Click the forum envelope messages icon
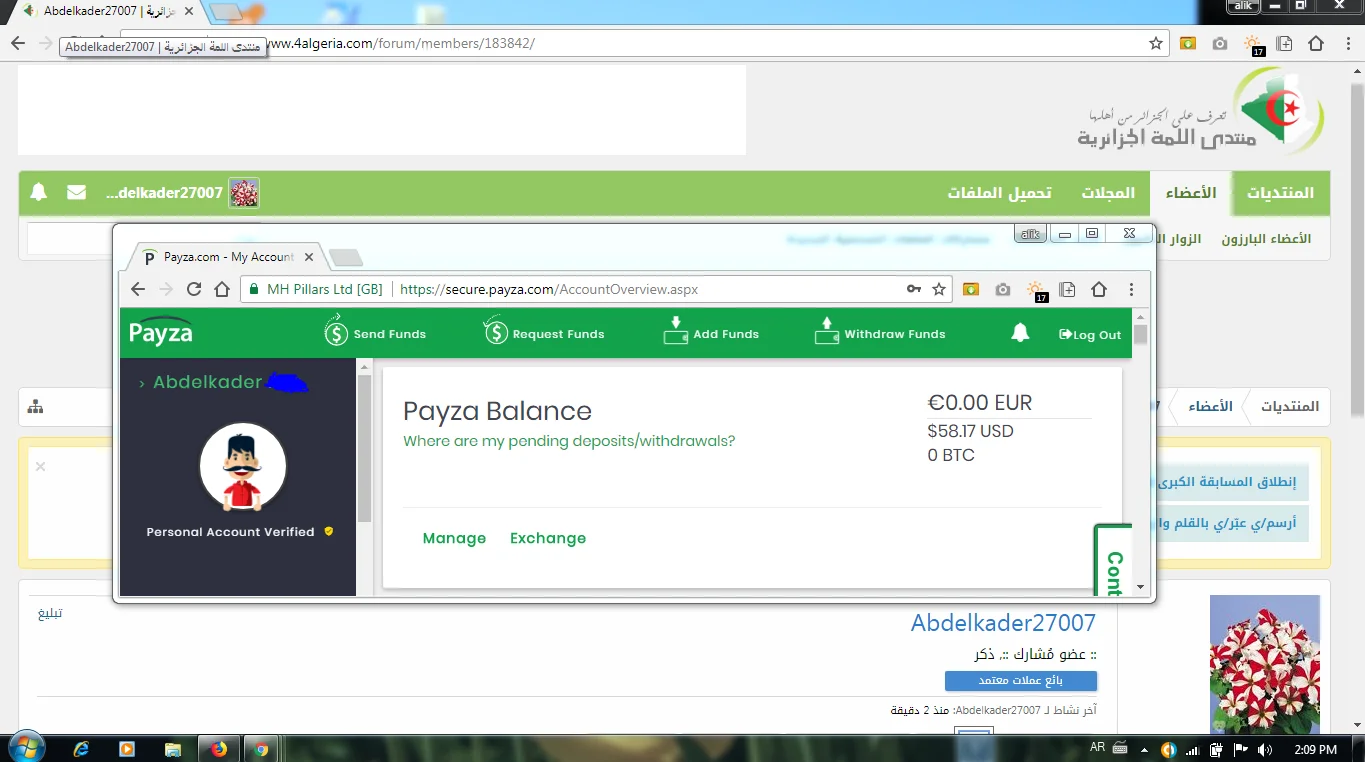Screen dimensions: 1365x762 [x=76, y=192]
